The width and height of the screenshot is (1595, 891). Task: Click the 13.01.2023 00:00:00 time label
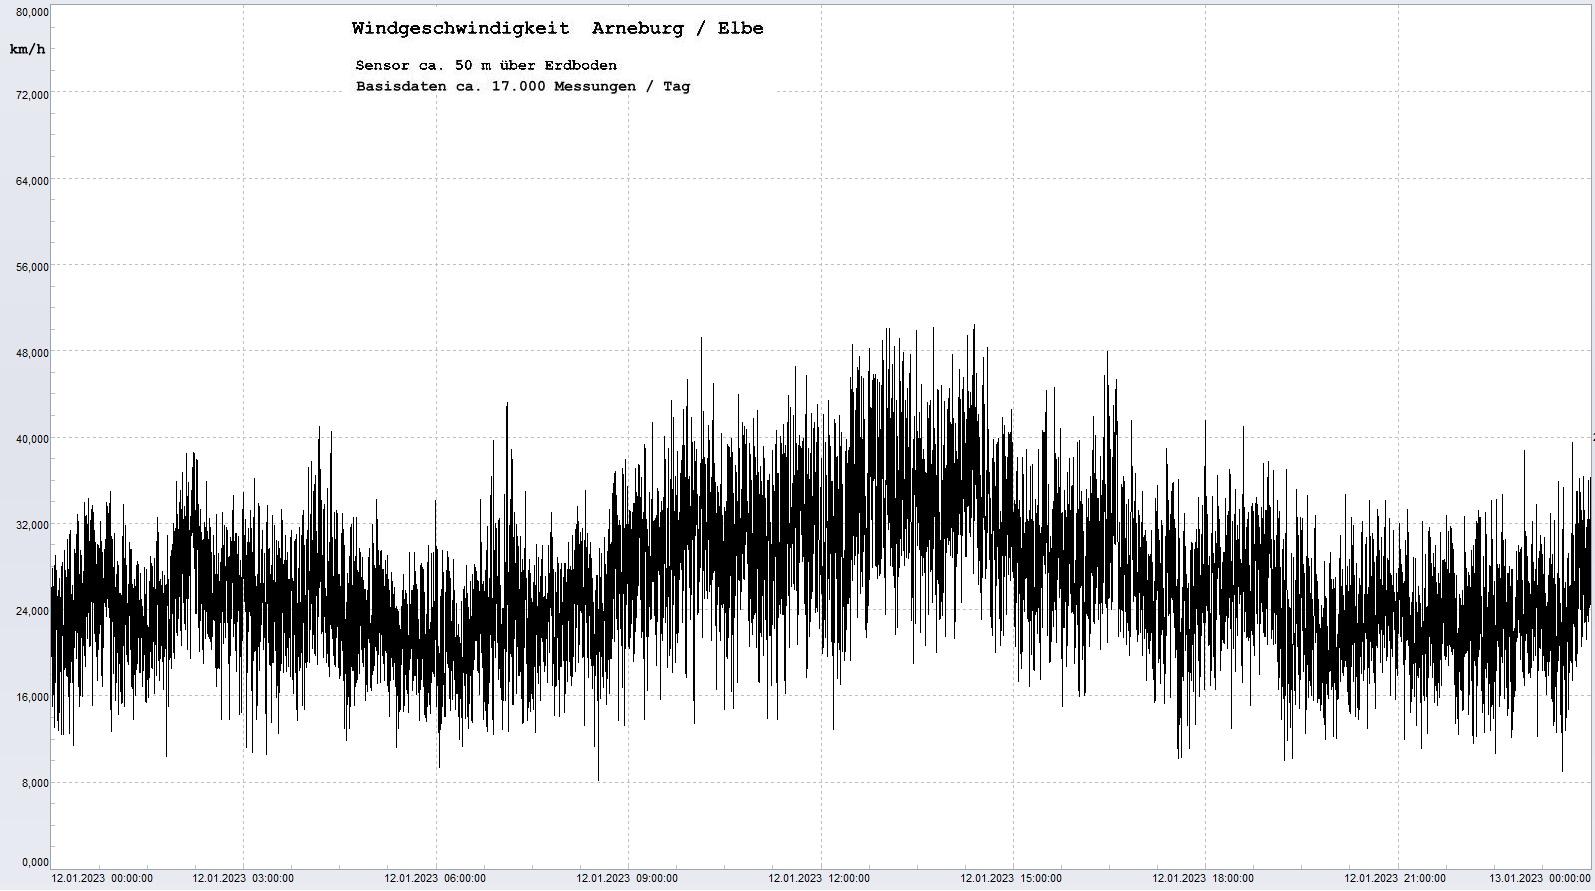tap(1539, 879)
